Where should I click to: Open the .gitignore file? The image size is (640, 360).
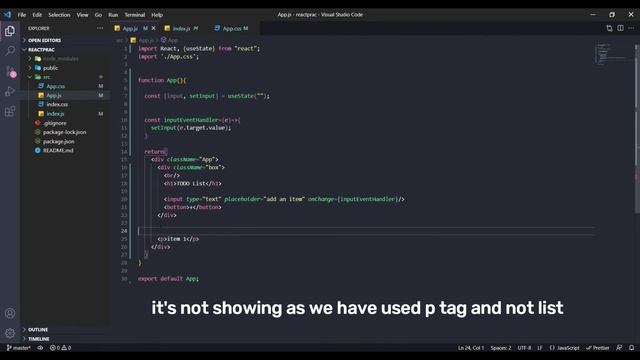[x=55, y=123]
